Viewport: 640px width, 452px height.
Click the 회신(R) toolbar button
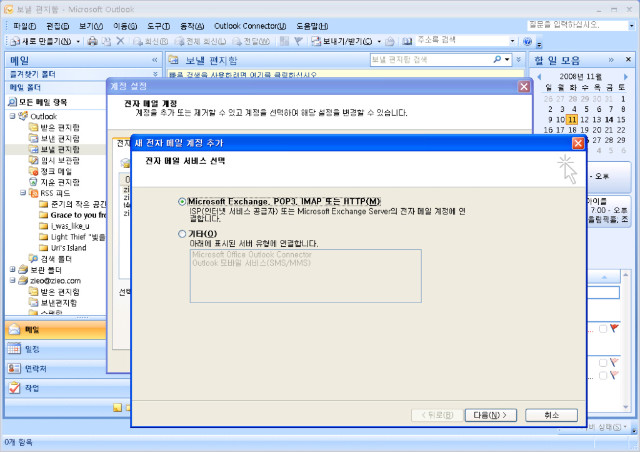150,41
